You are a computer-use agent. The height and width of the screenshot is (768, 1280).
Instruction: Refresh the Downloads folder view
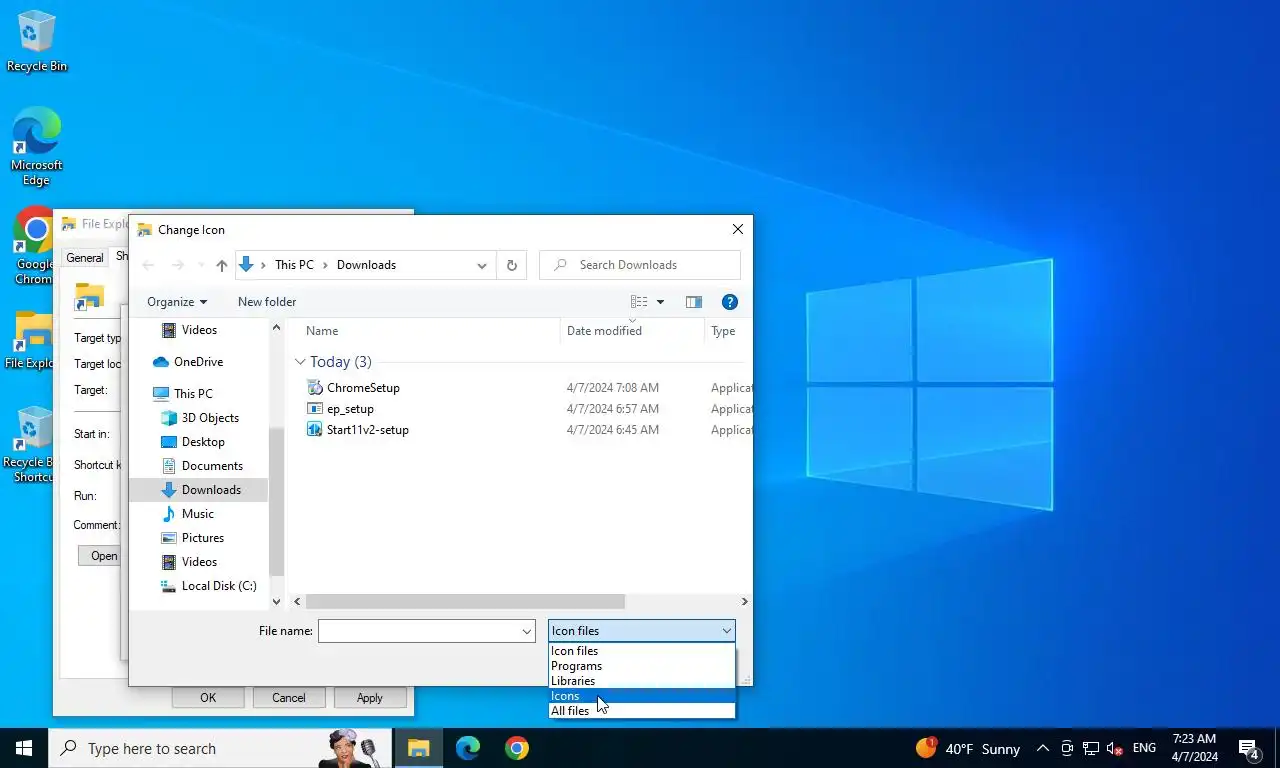point(512,265)
